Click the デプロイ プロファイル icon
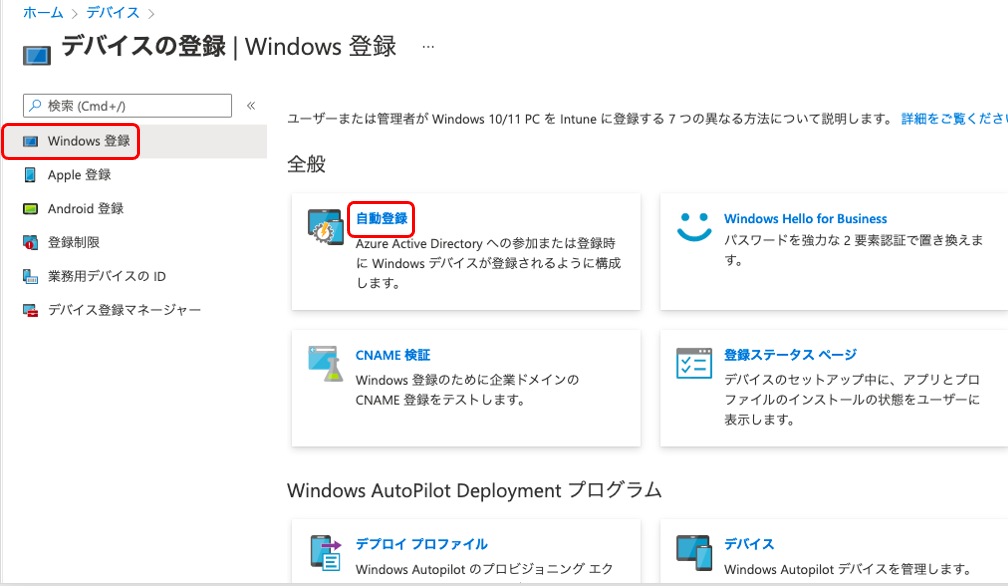 [x=326, y=553]
